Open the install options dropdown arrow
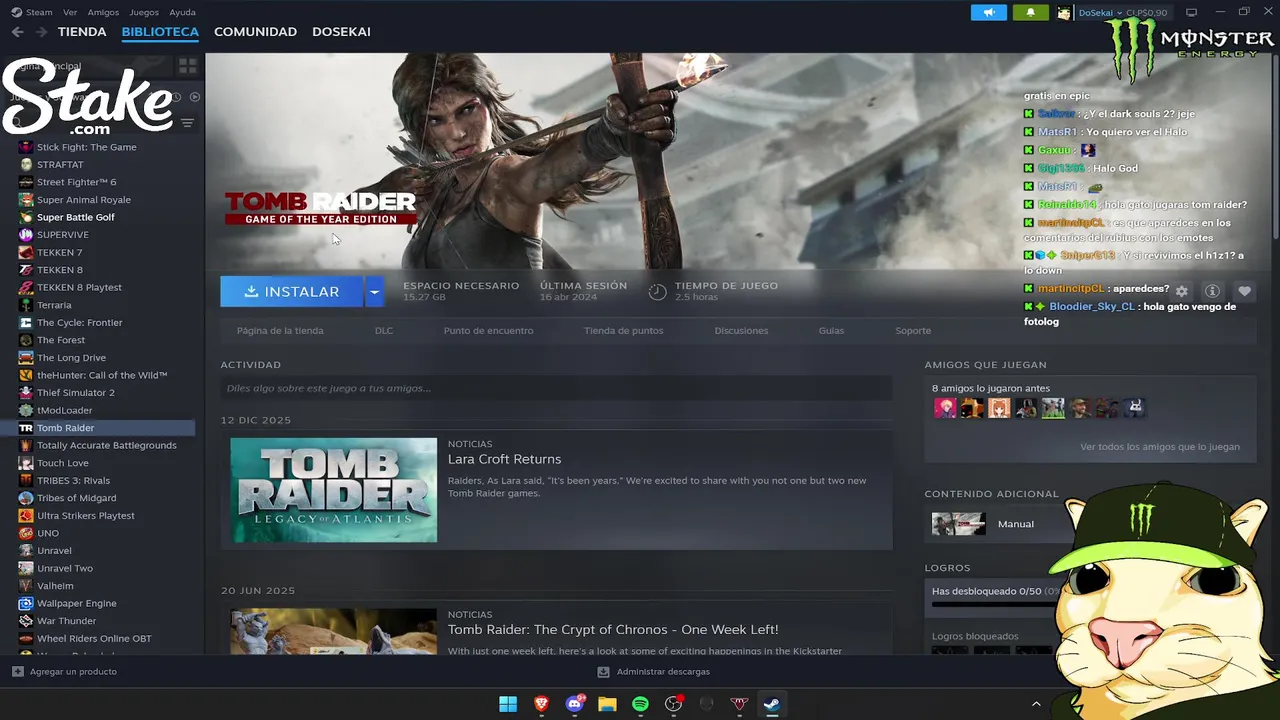Viewport: 1280px width, 720px height. (374, 291)
